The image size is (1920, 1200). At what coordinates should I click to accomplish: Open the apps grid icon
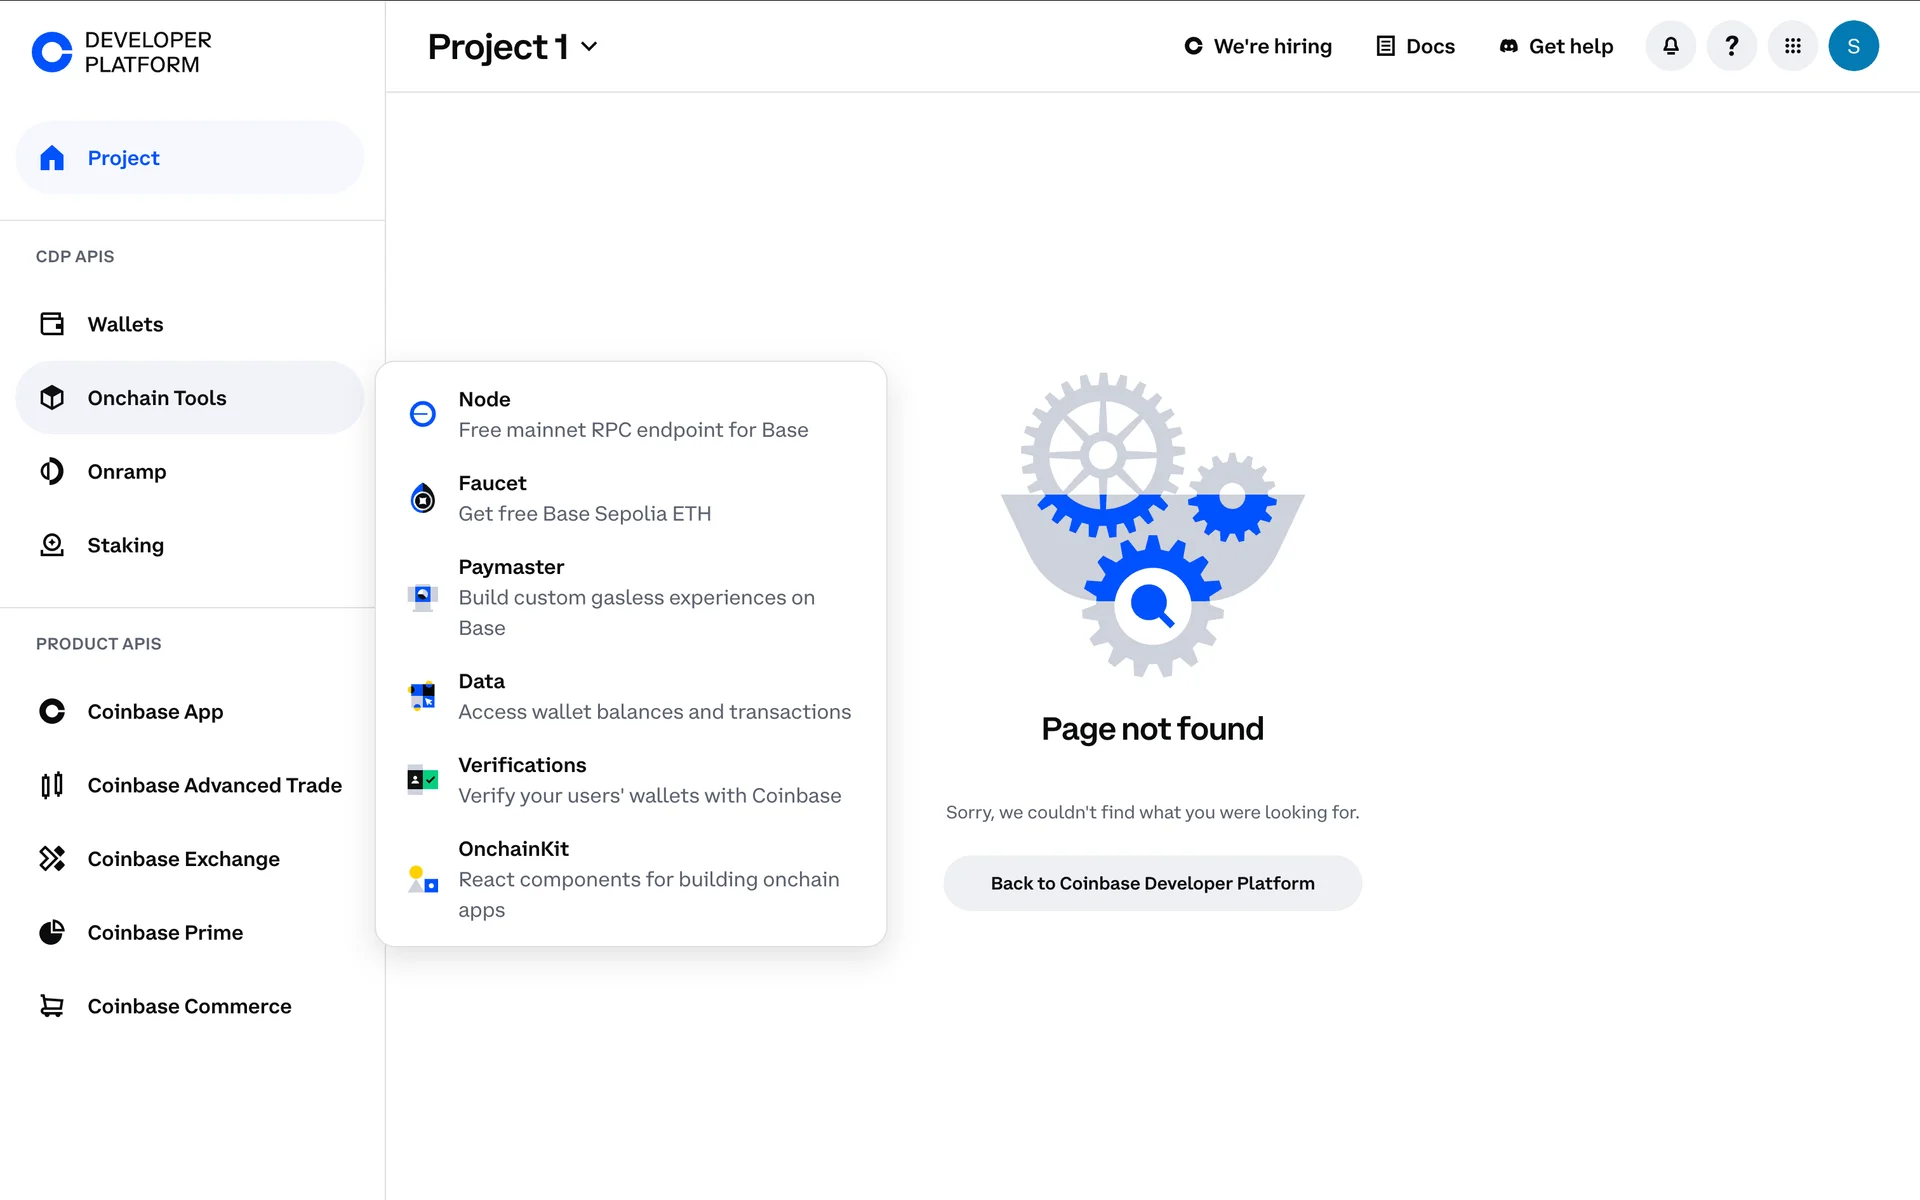pyautogui.click(x=1792, y=46)
